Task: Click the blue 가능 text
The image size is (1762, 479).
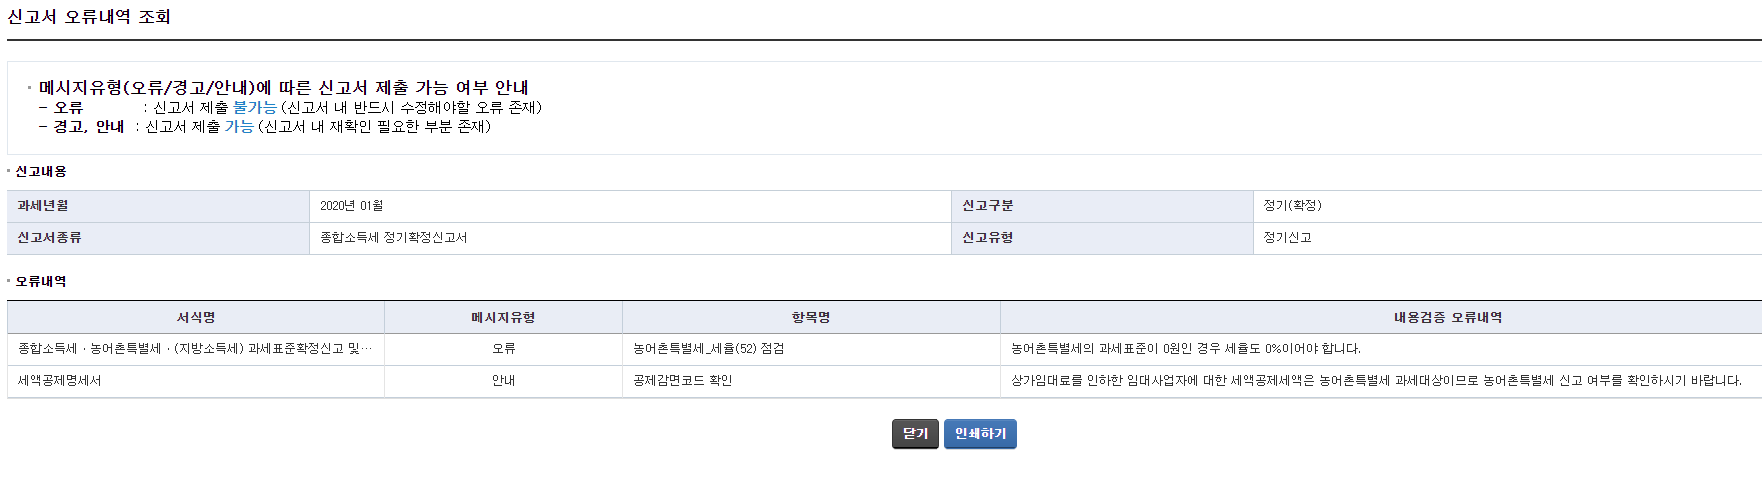Action: 239,127
